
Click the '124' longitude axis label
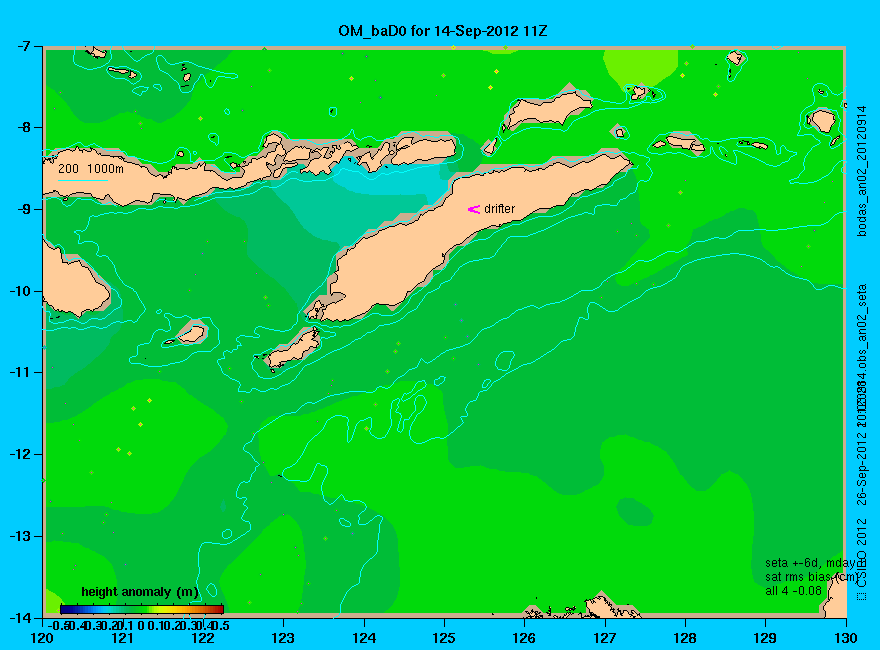[364, 638]
